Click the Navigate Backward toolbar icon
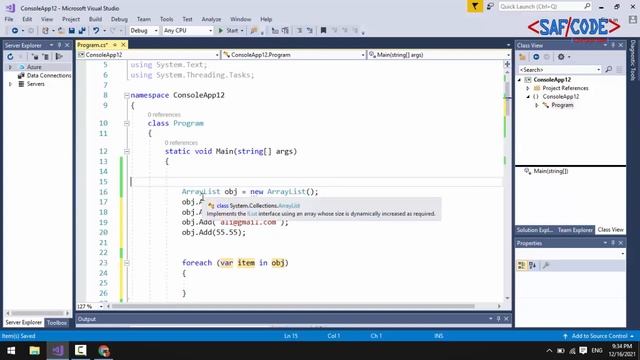 (15, 31)
